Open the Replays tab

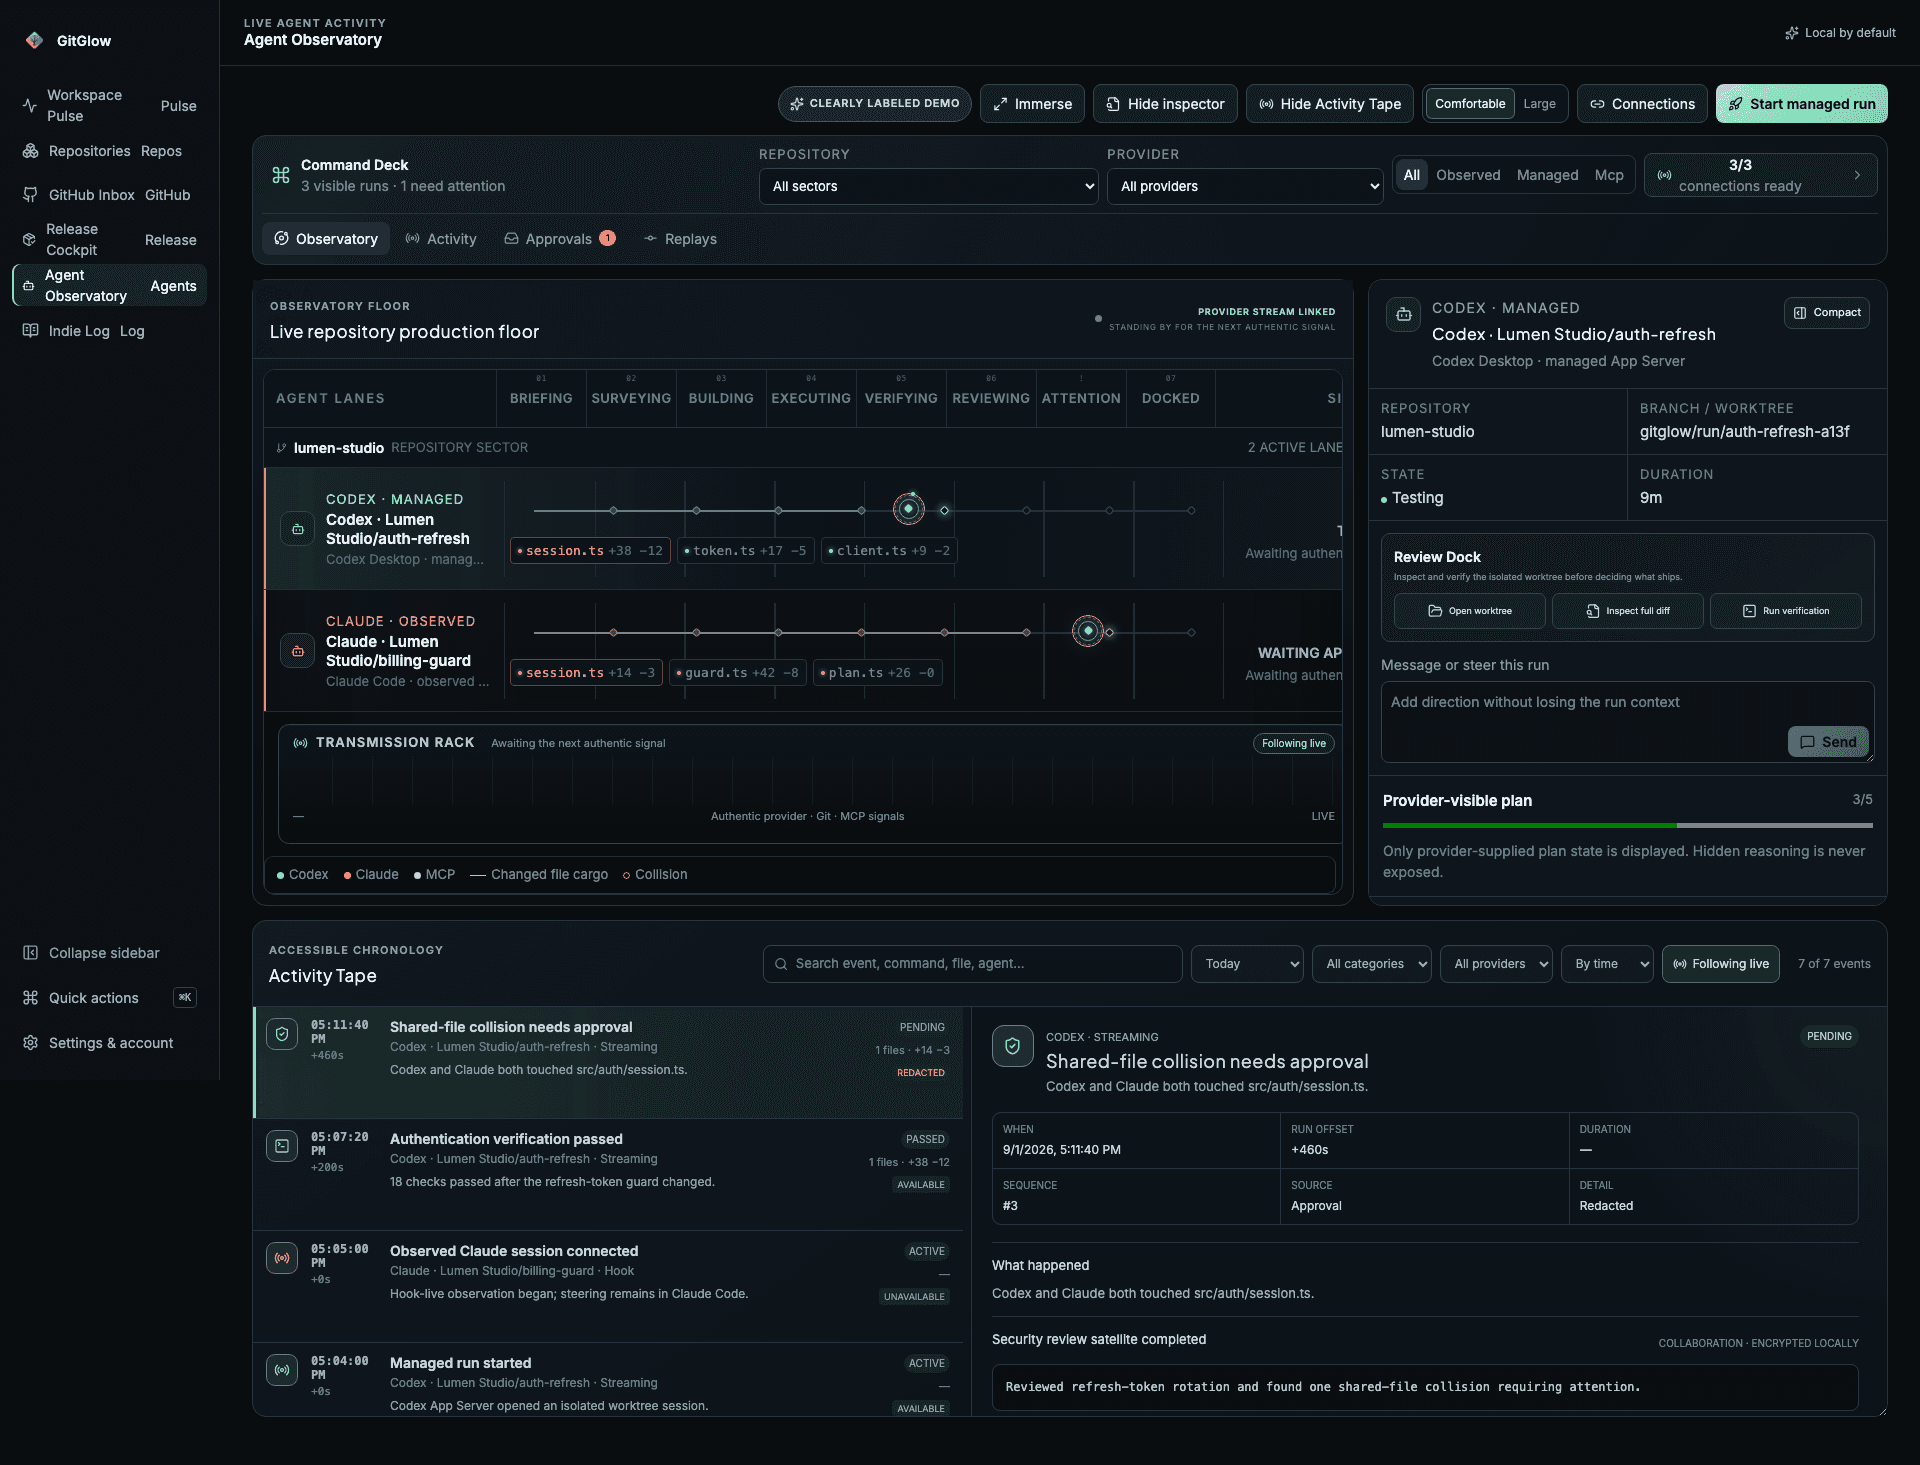tap(680, 239)
